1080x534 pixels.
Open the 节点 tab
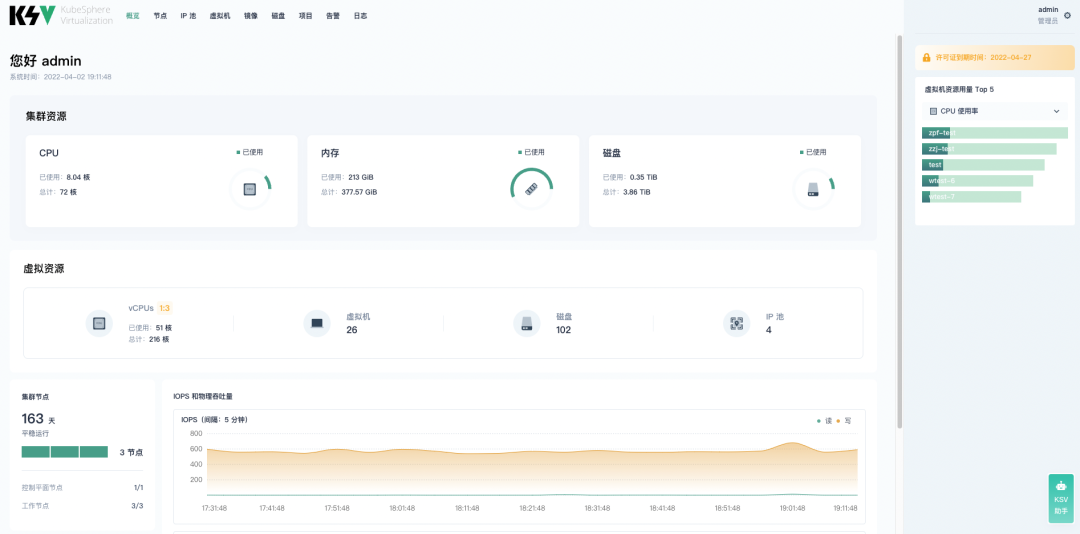click(160, 16)
